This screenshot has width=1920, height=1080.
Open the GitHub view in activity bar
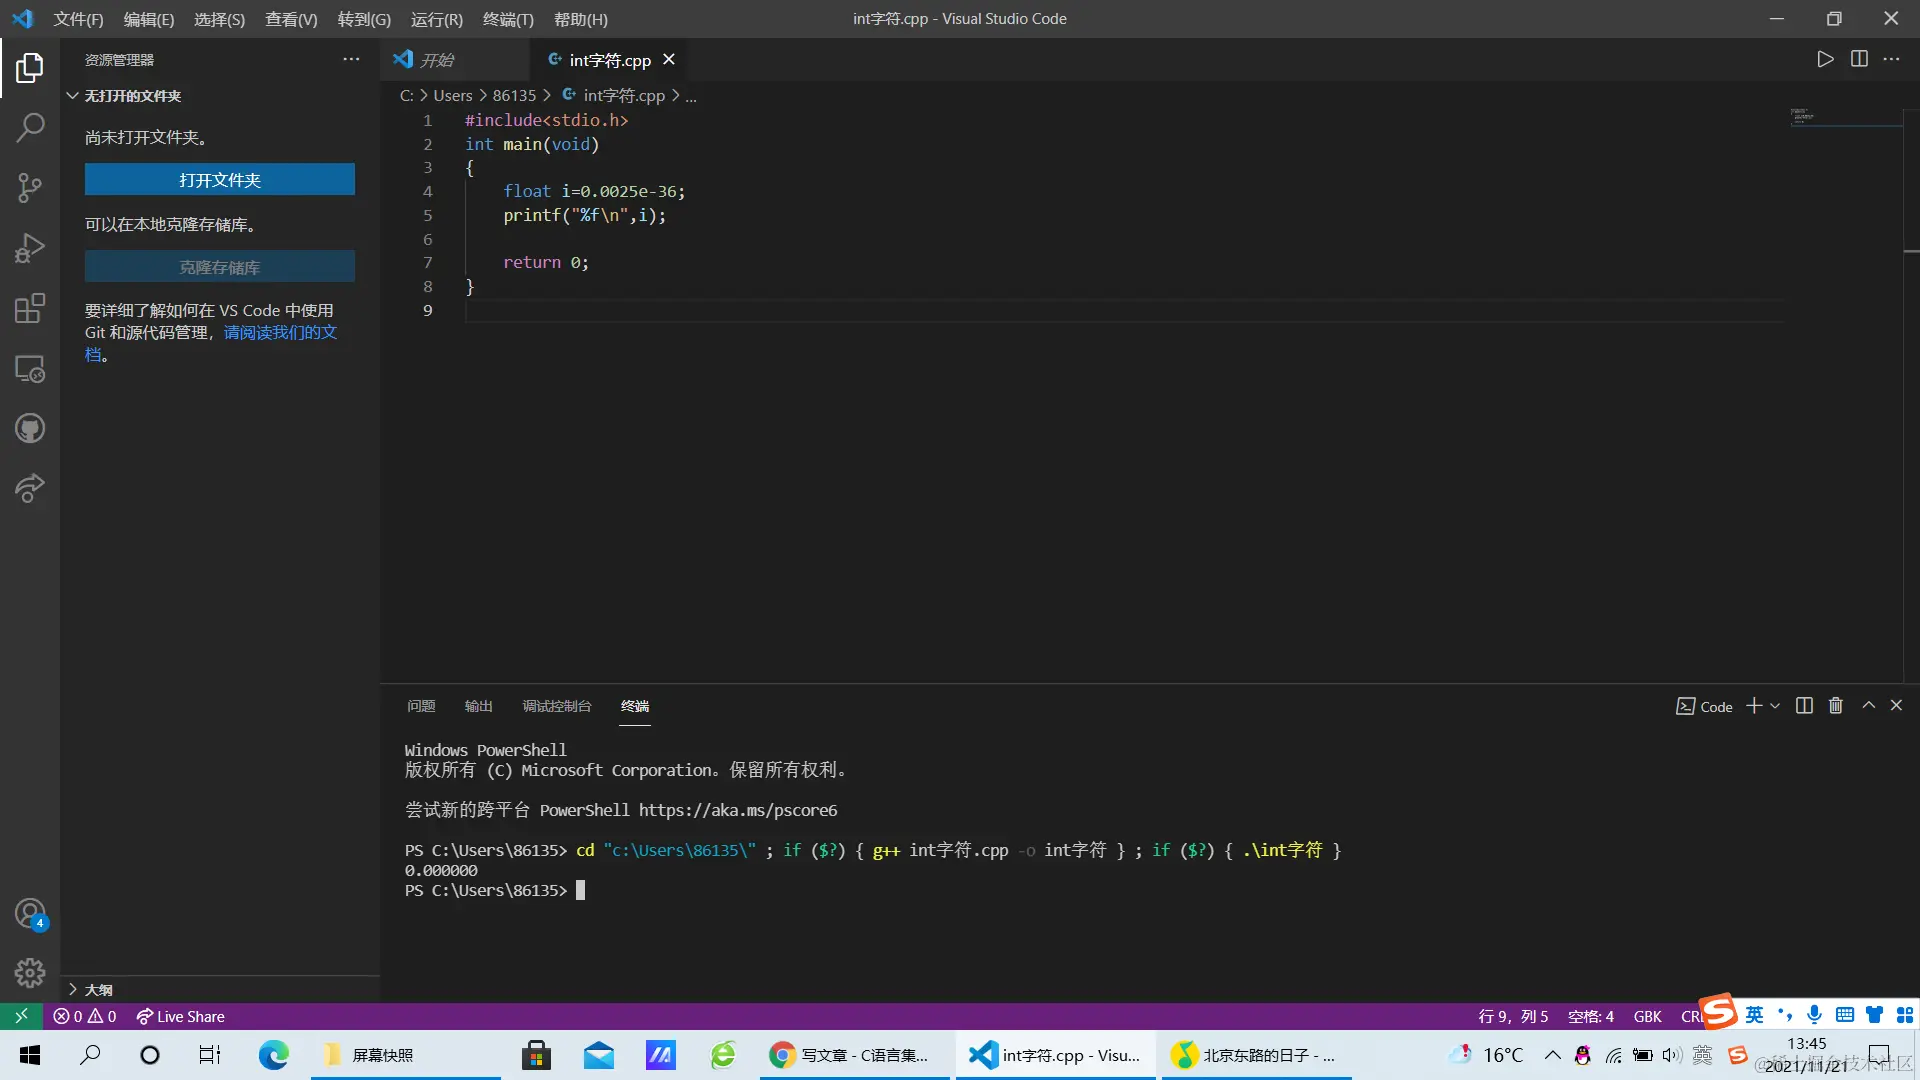coord(30,429)
